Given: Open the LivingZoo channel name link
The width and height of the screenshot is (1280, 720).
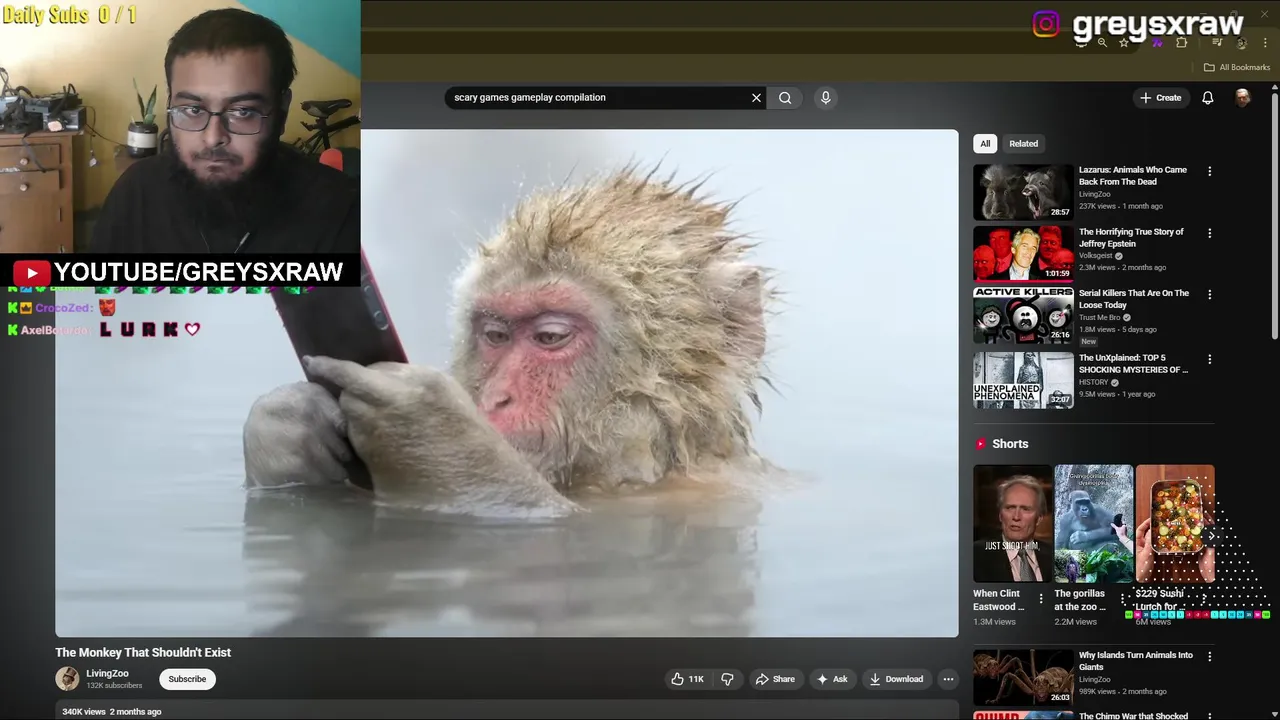Looking at the screenshot, I should point(107,673).
